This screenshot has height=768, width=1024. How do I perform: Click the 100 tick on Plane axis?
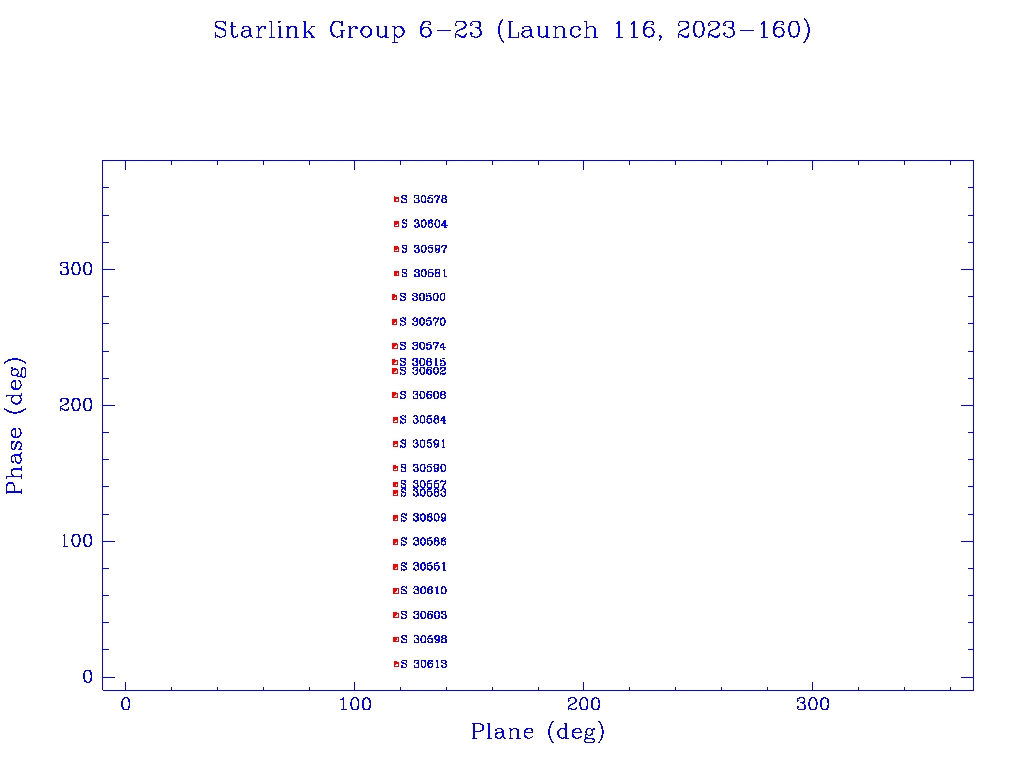(x=355, y=704)
